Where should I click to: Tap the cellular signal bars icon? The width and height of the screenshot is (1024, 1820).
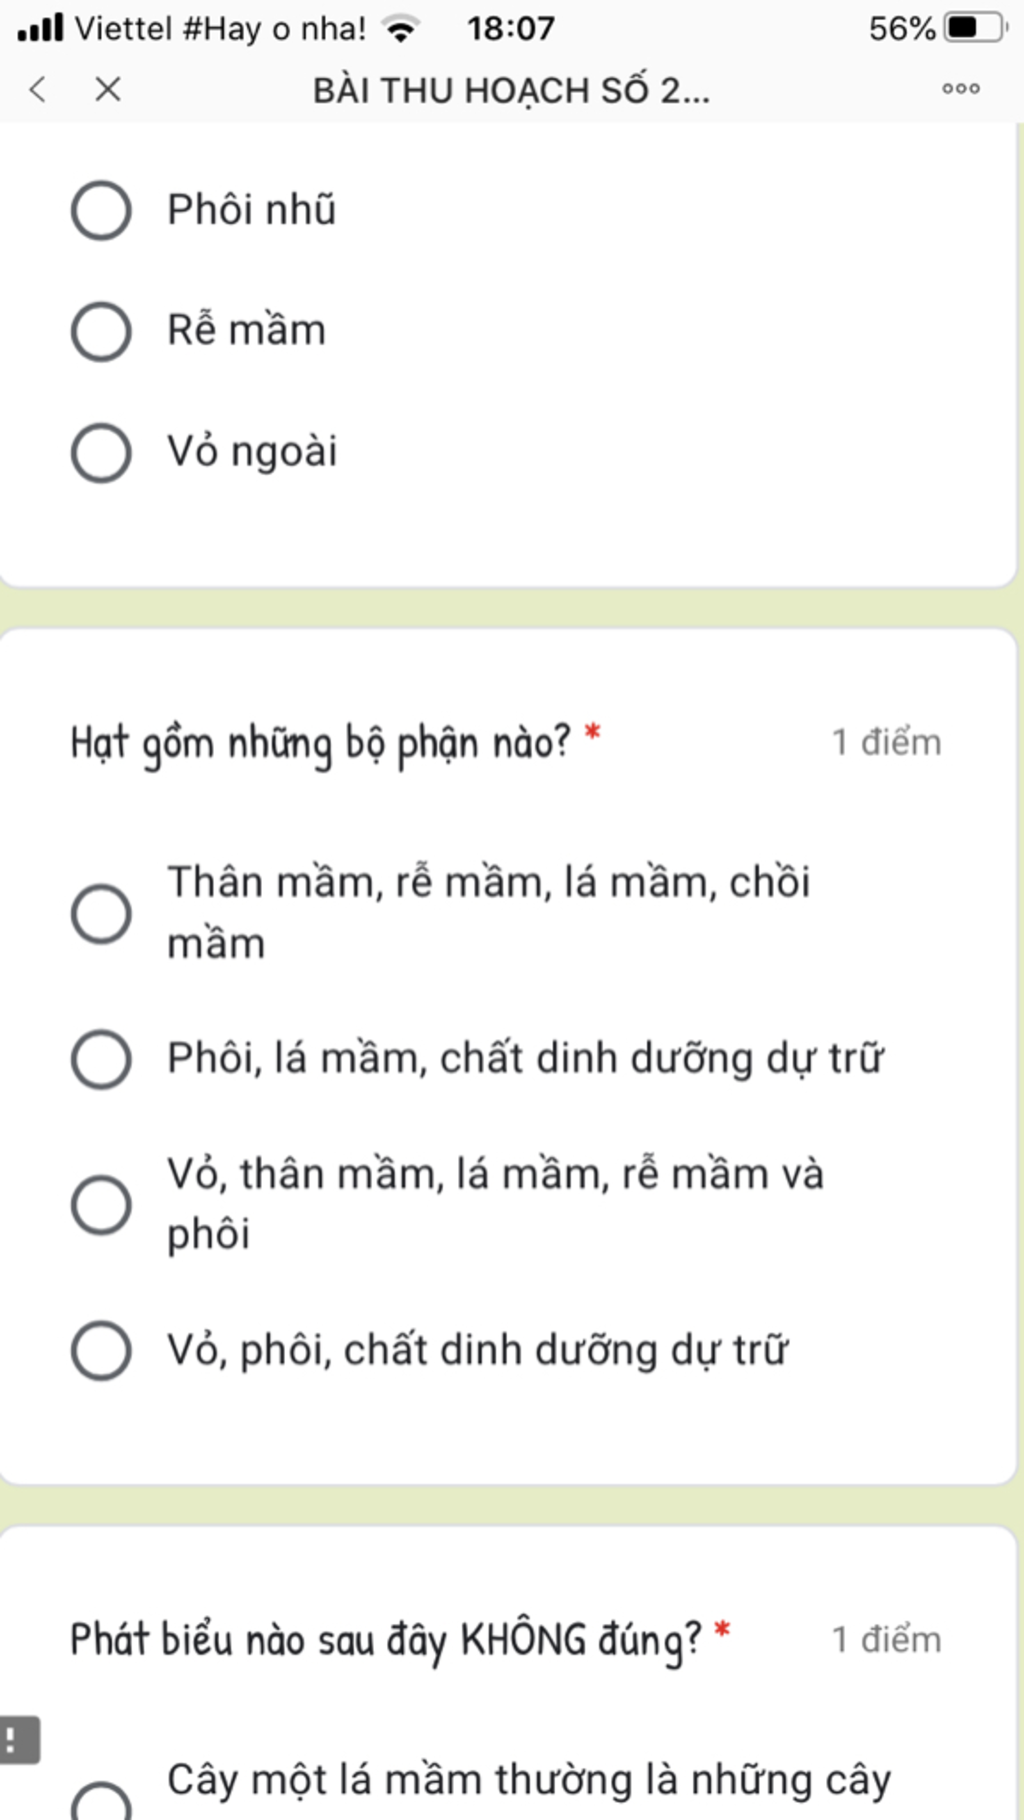[40, 27]
